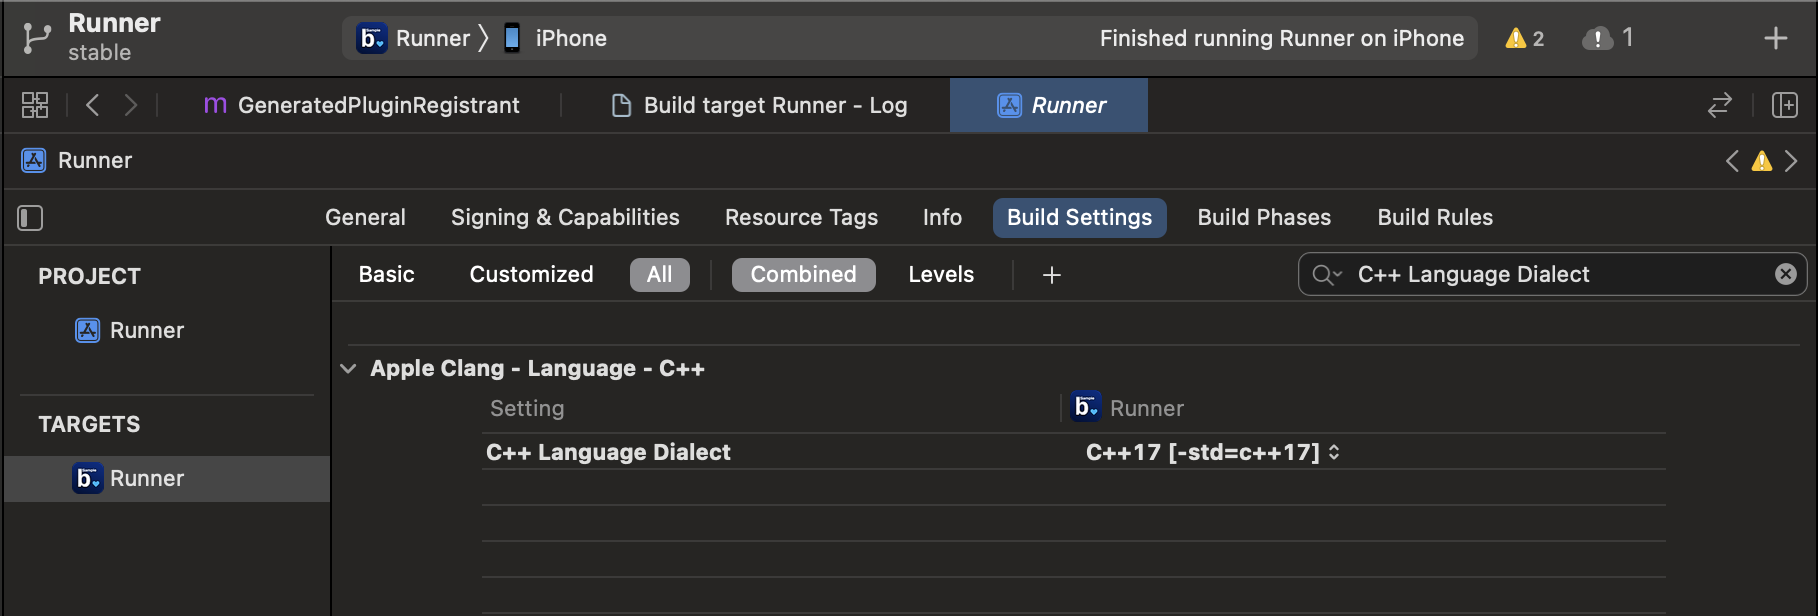The width and height of the screenshot is (1818, 616).
Task: Select the Runner editor tab
Action: pos(1049,105)
